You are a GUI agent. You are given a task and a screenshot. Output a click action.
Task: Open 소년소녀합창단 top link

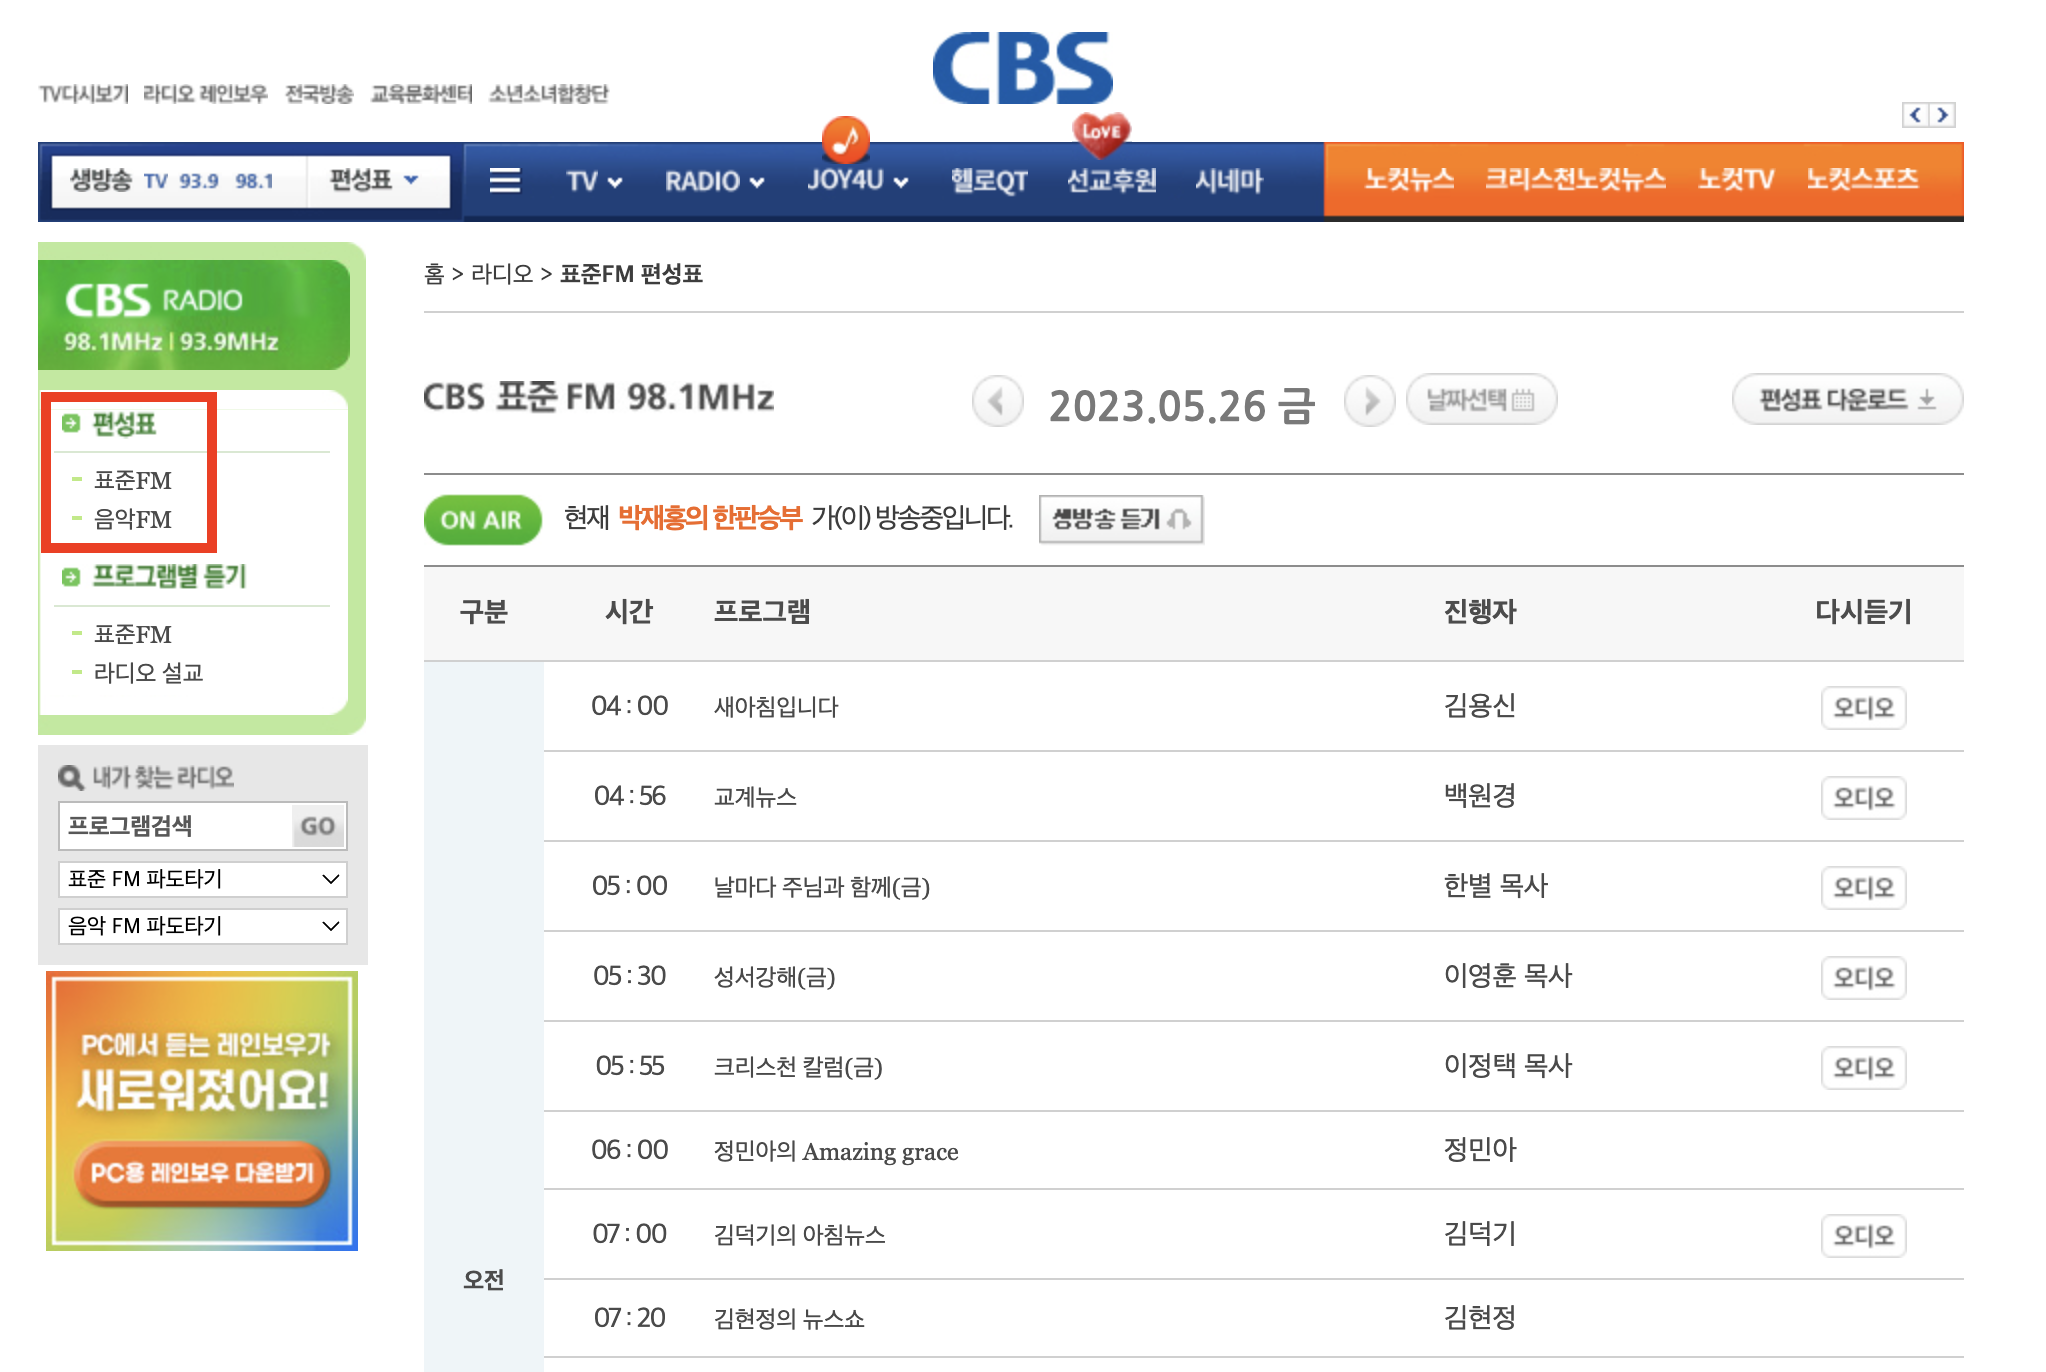(548, 94)
